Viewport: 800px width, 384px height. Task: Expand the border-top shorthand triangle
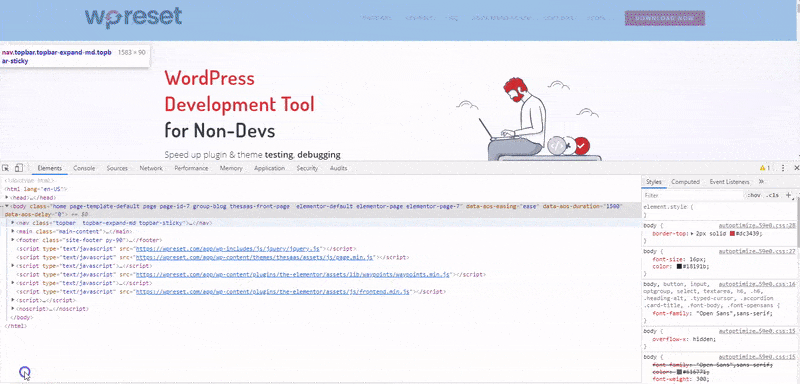(x=692, y=233)
